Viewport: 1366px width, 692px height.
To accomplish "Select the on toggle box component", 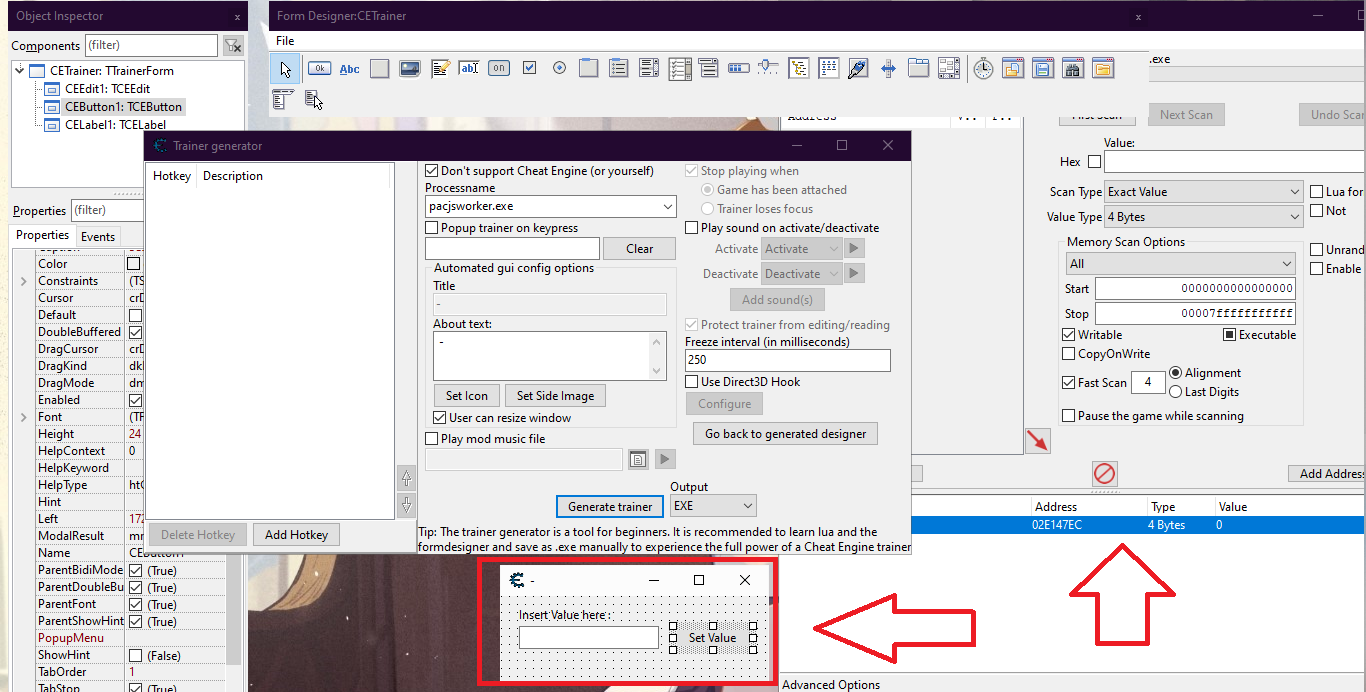I will [498, 68].
